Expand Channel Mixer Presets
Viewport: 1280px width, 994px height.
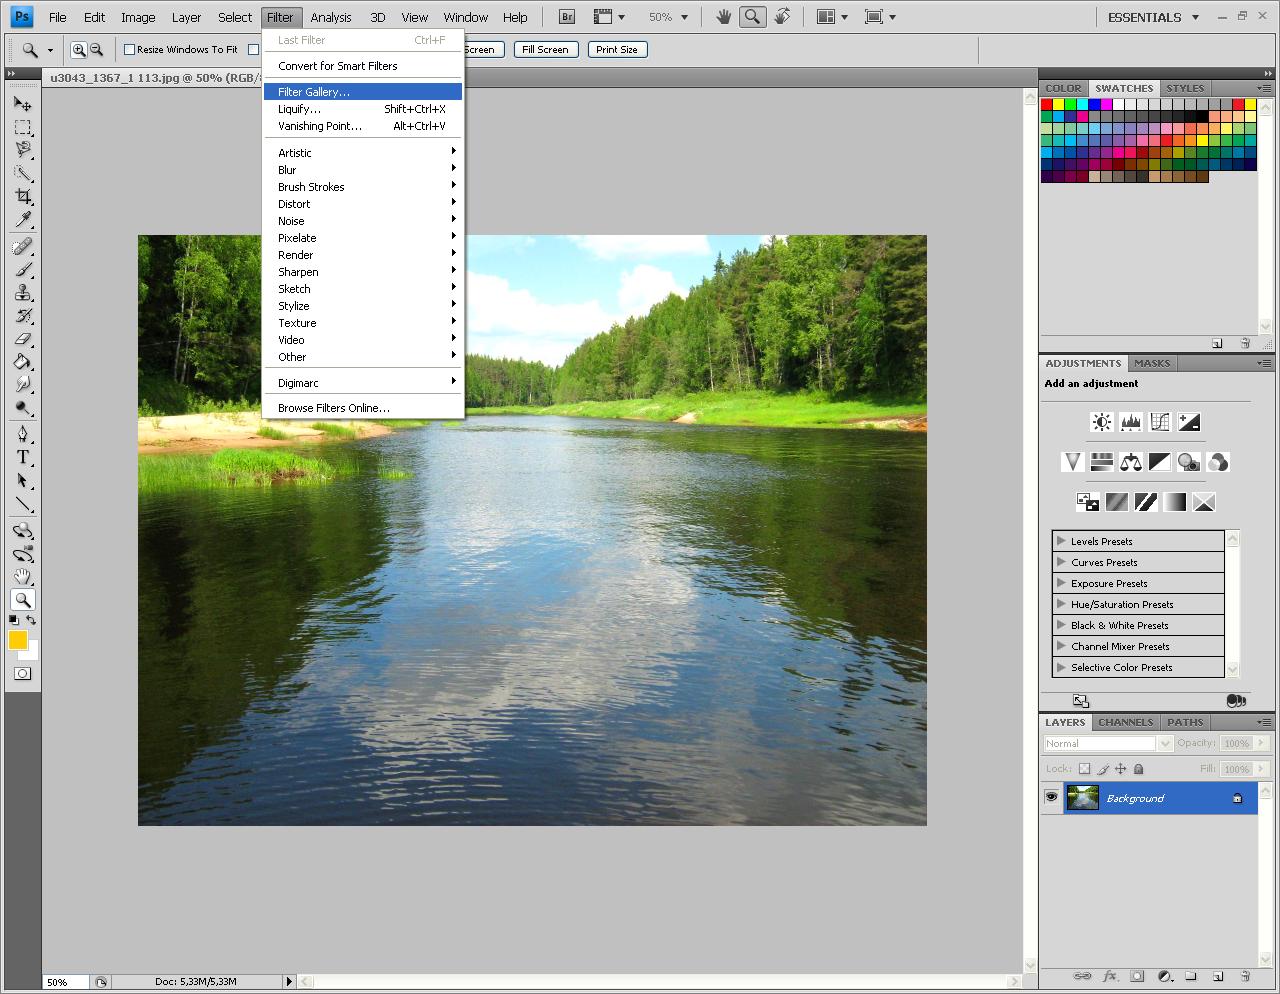1061,646
